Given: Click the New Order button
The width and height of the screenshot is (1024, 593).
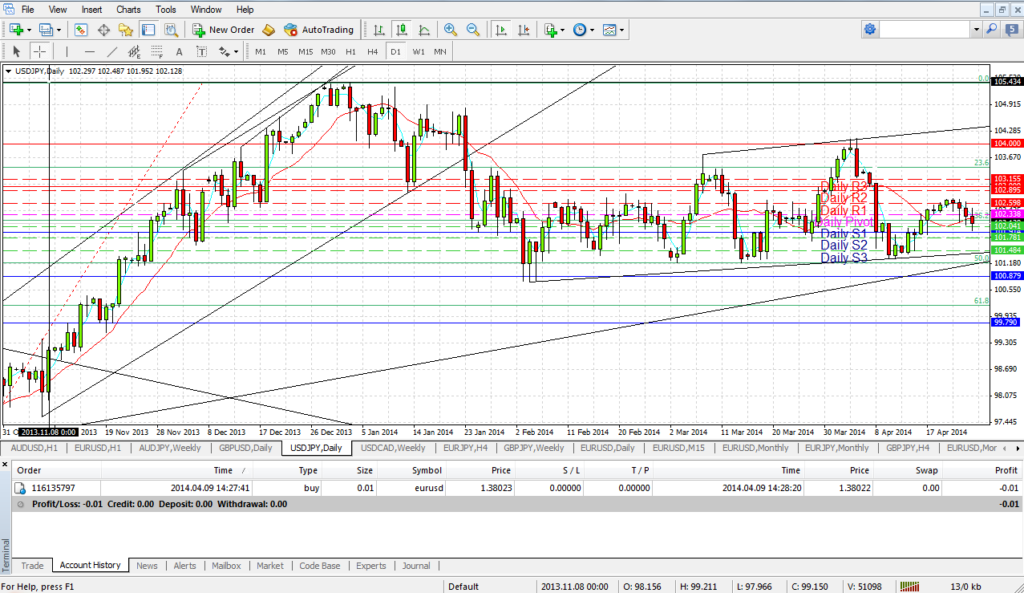Looking at the screenshot, I should pyautogui.click(x=223, y=29).
